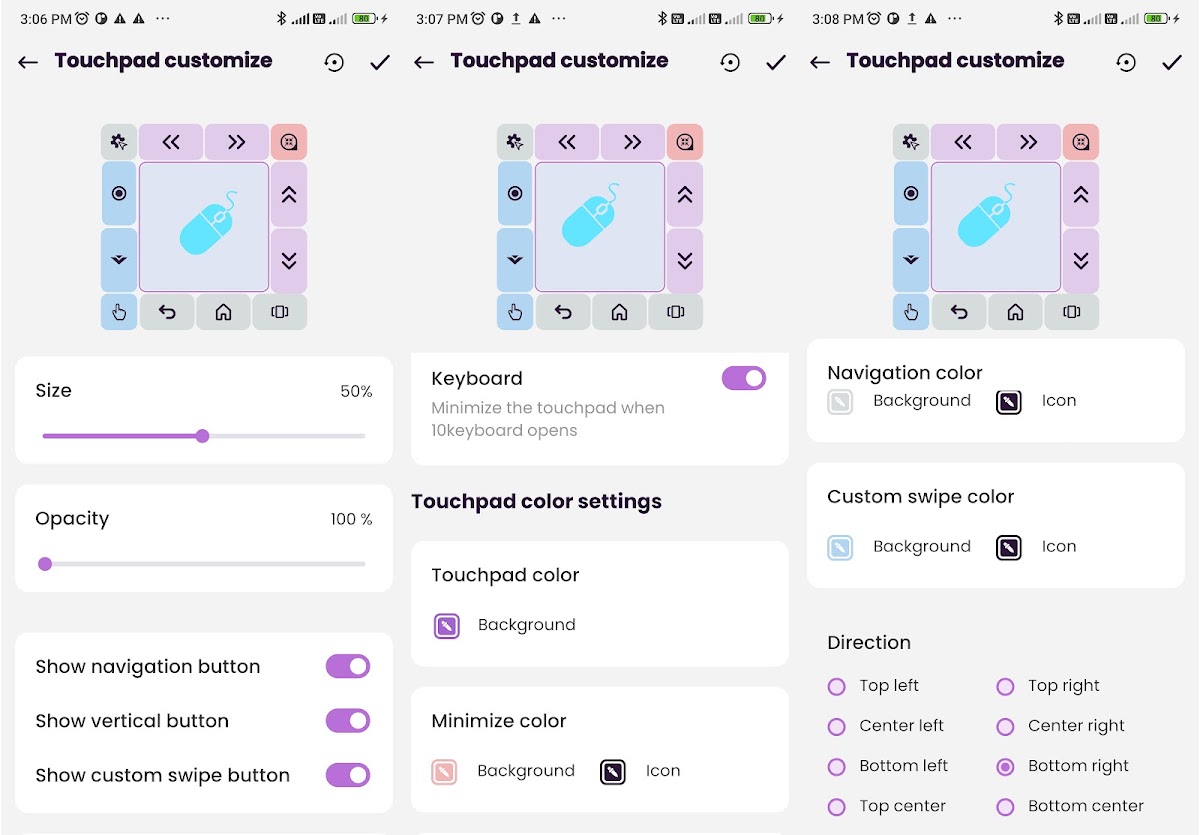Choose Center right direction option

[1006, 726]
